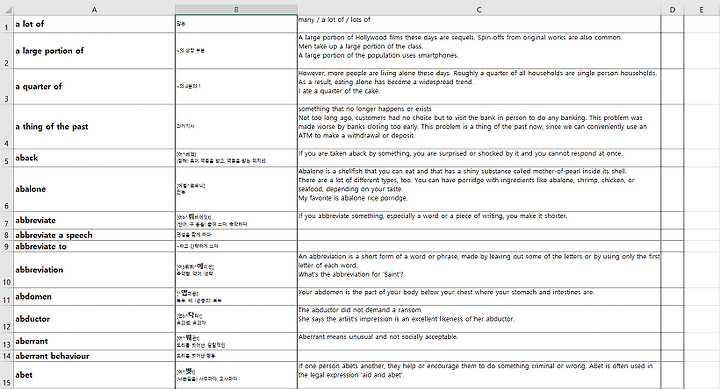Select row 7 header
720x389 pixels.
coord(7,220)
